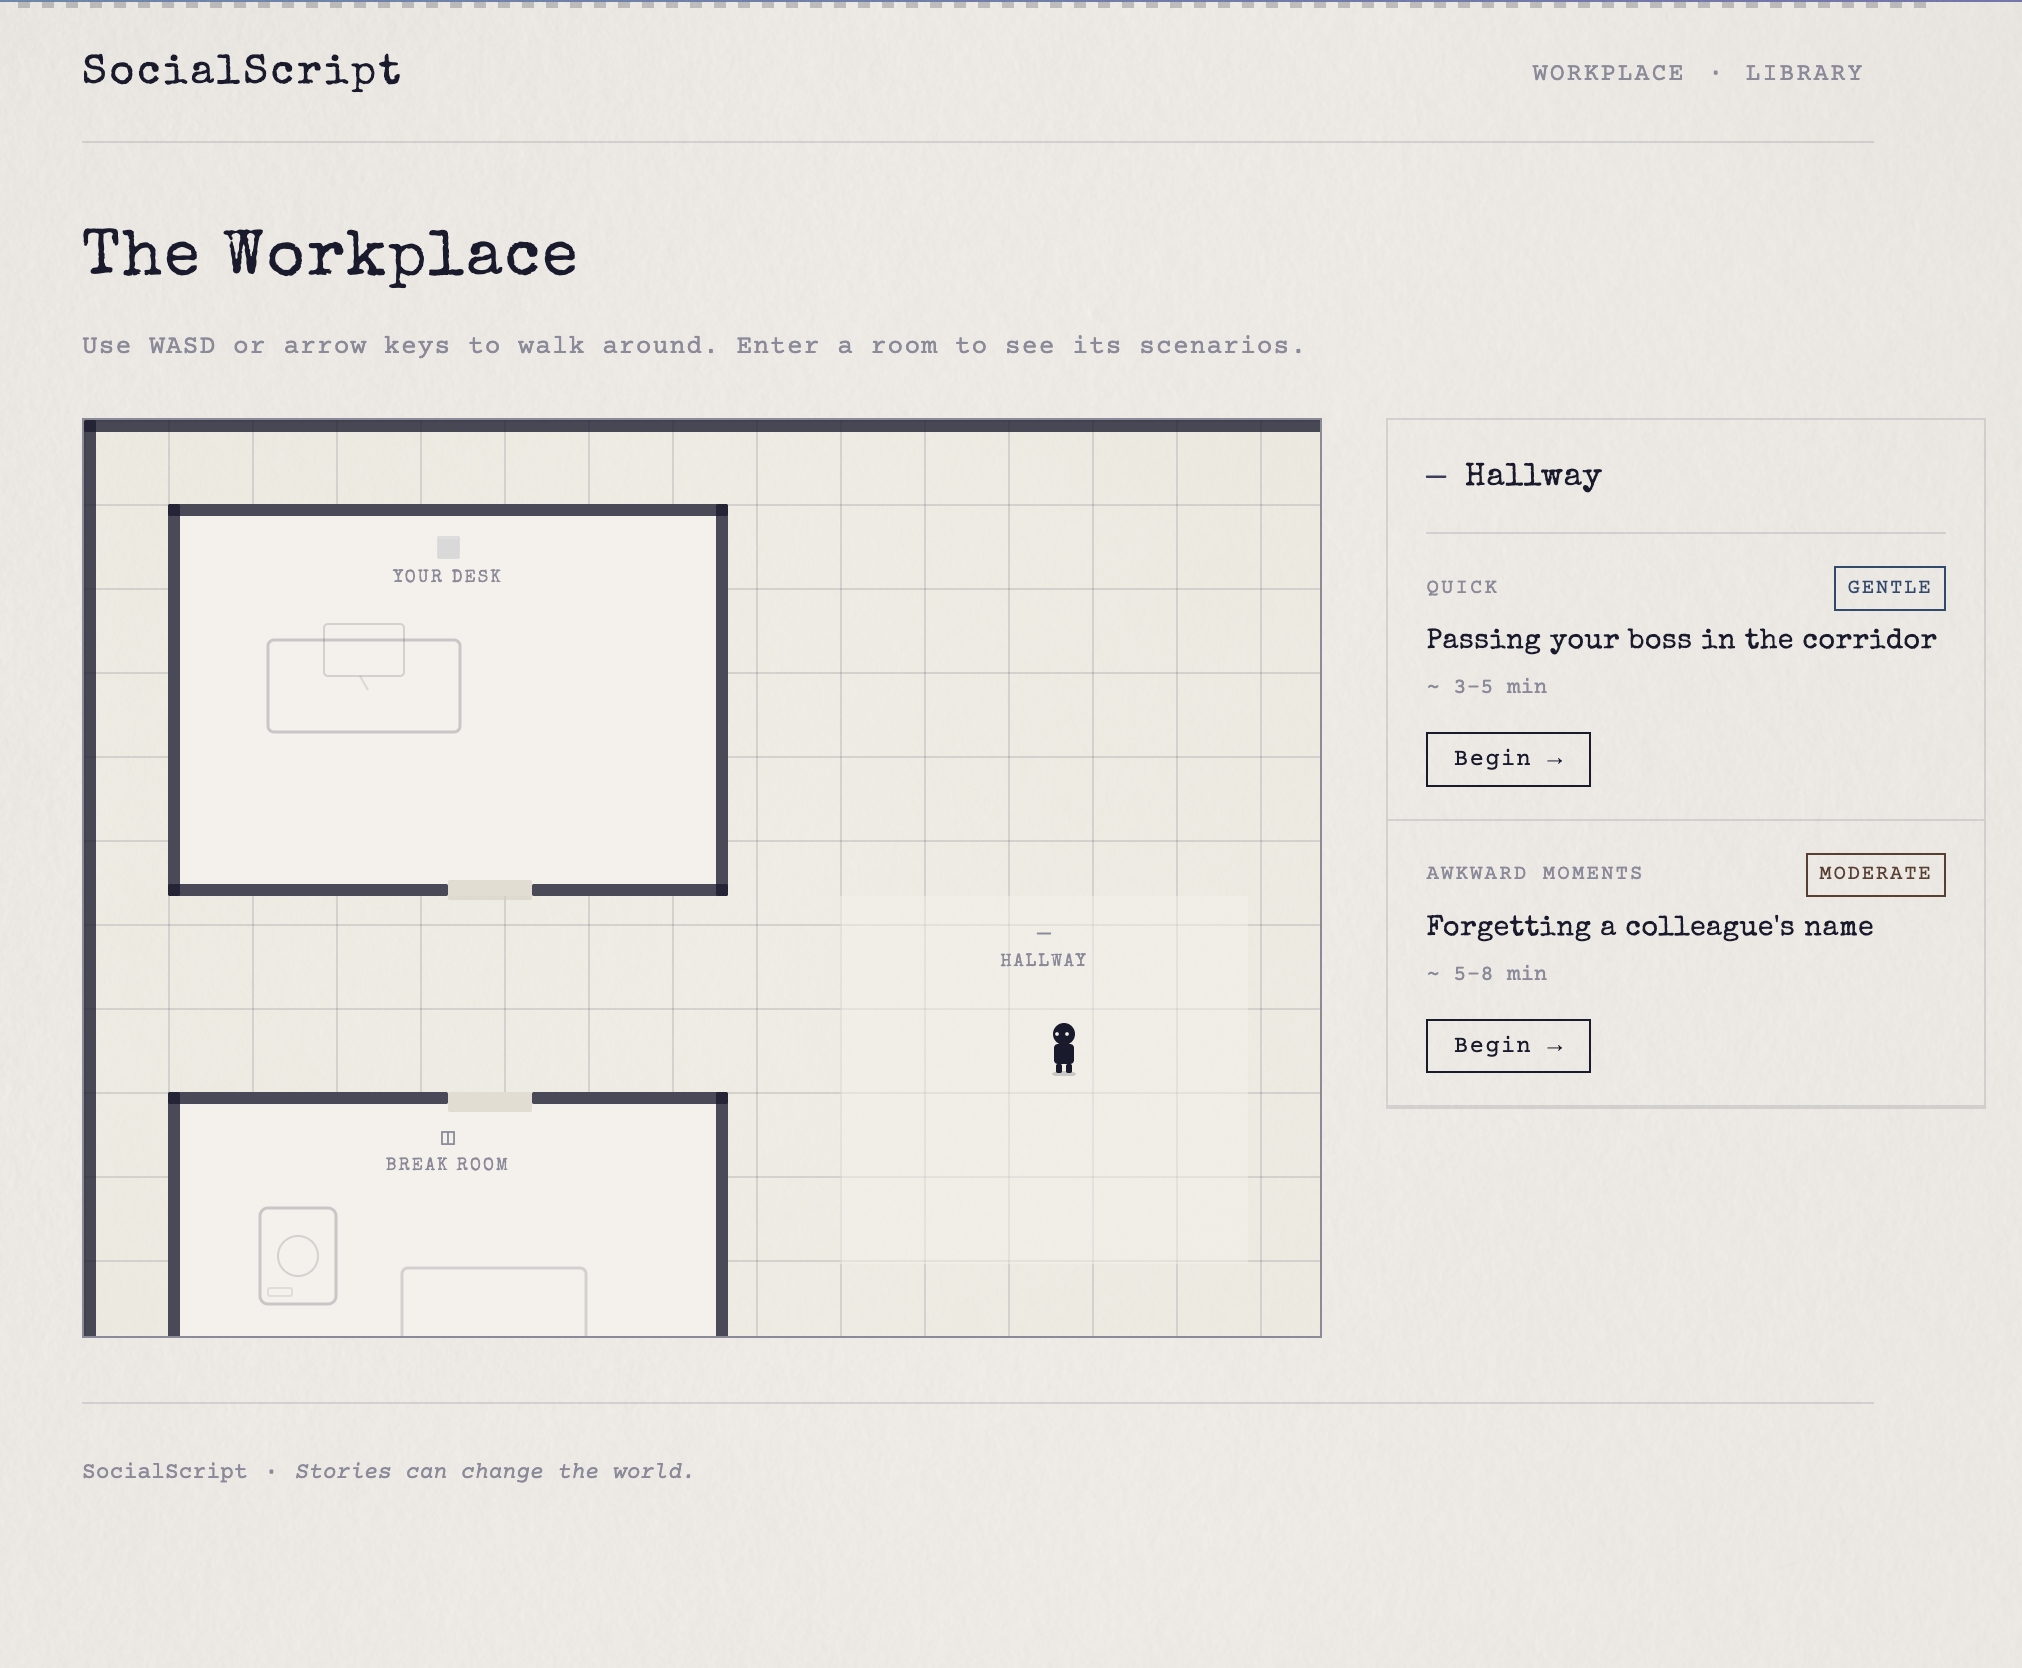
Task: Open the Workplace nav item
Action: tap(1607, 73)
